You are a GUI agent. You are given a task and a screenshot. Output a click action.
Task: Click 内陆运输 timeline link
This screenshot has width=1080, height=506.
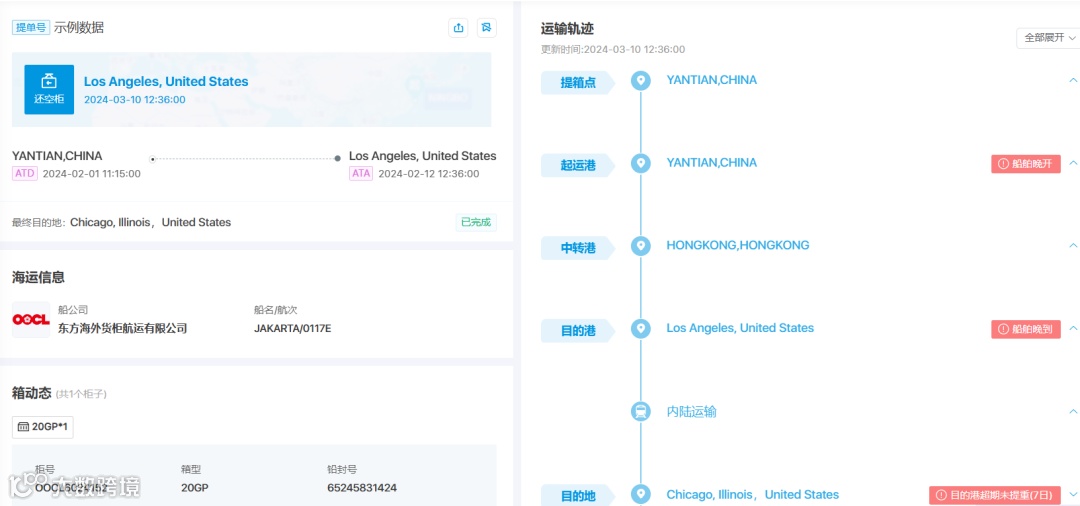pyautogui.click(x=692, y=412)
